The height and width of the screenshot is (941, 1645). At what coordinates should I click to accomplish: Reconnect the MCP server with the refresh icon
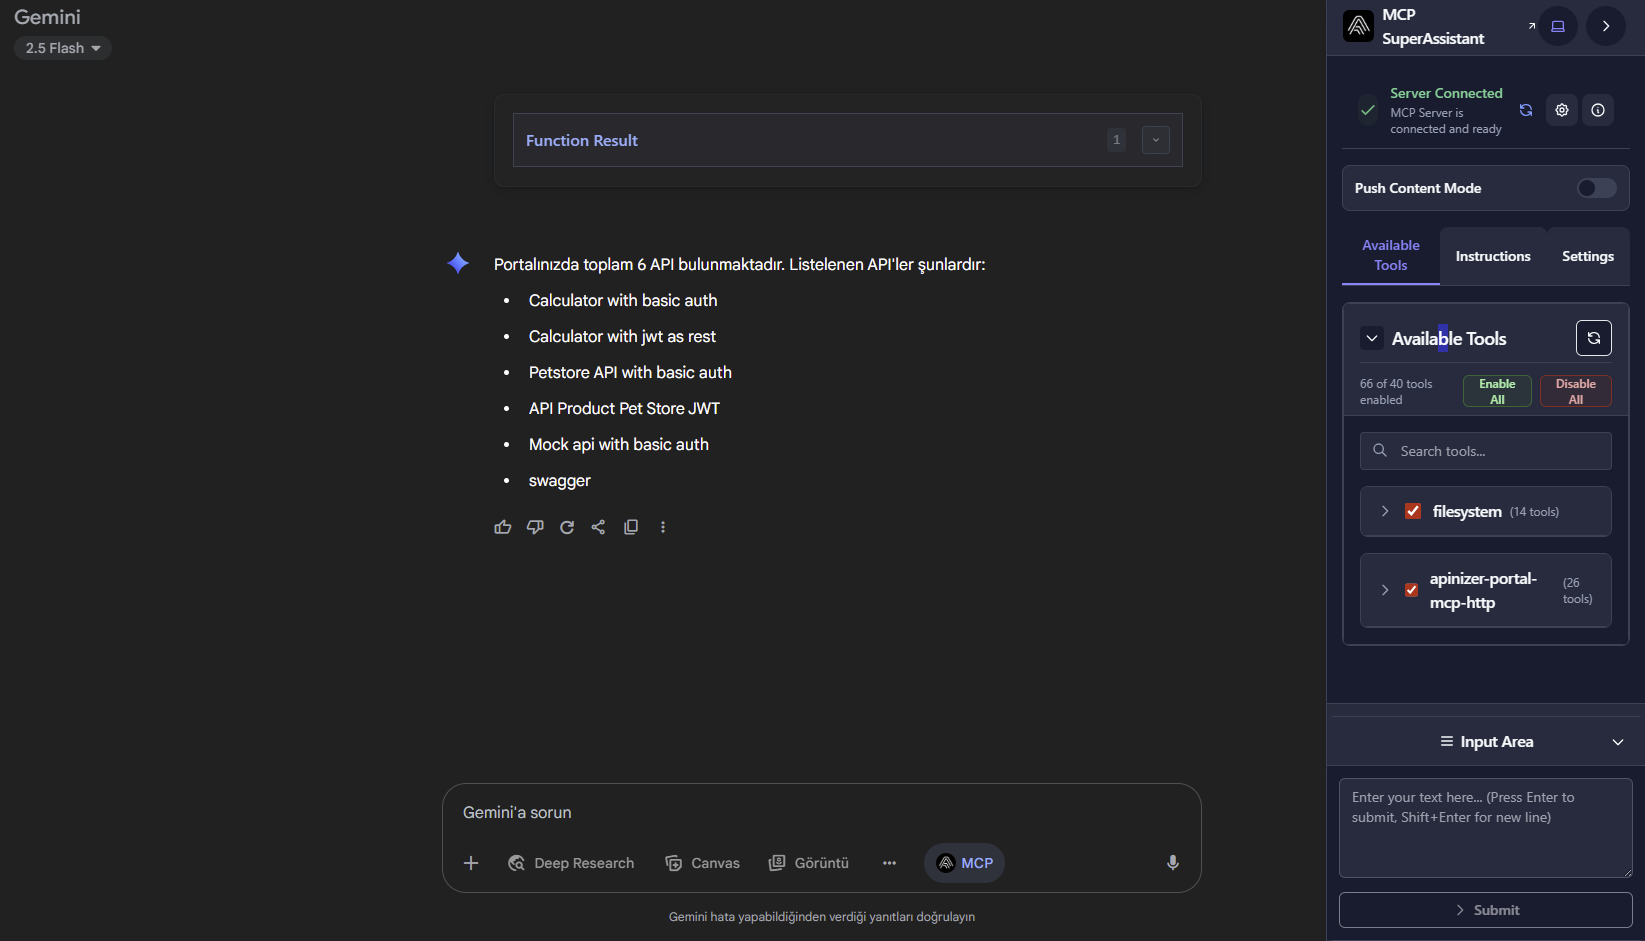[1526, 110]
